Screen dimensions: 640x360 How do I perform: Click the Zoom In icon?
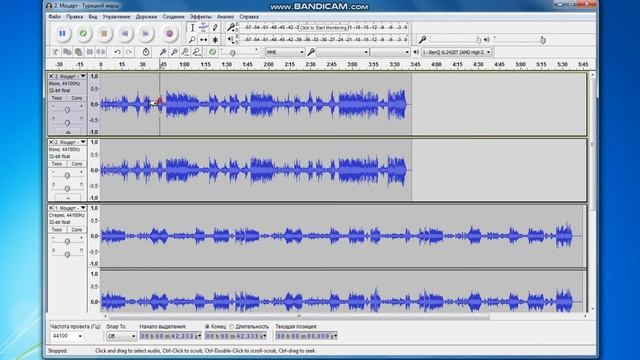click(163, 52)
